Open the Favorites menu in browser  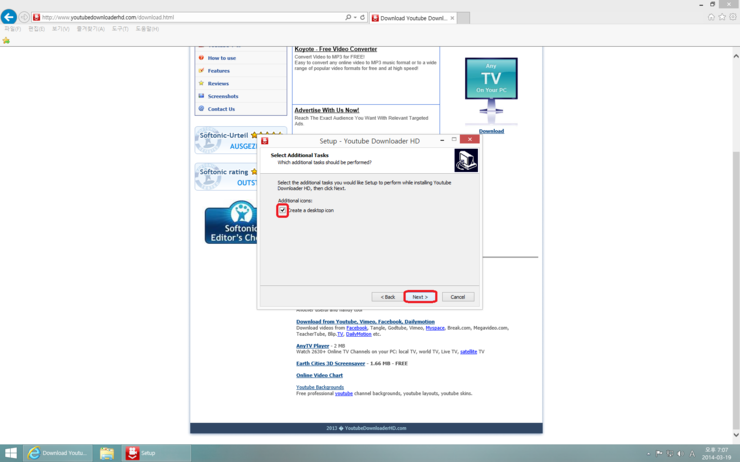pyautogui.click(x=91, y=29)
